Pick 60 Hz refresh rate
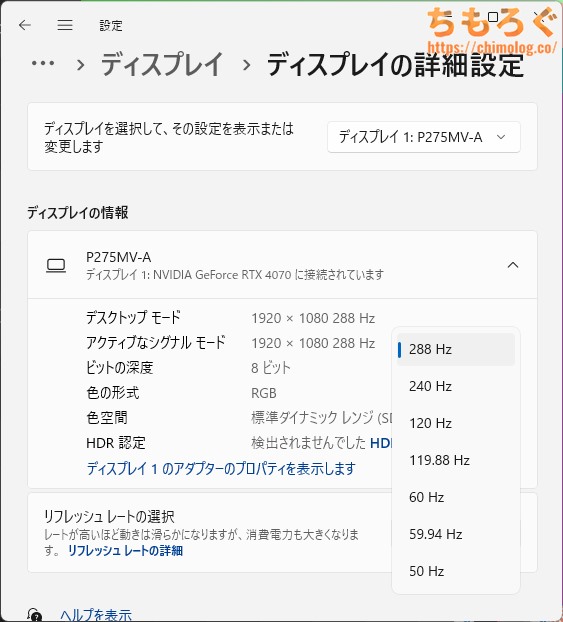 pos(456,497)
